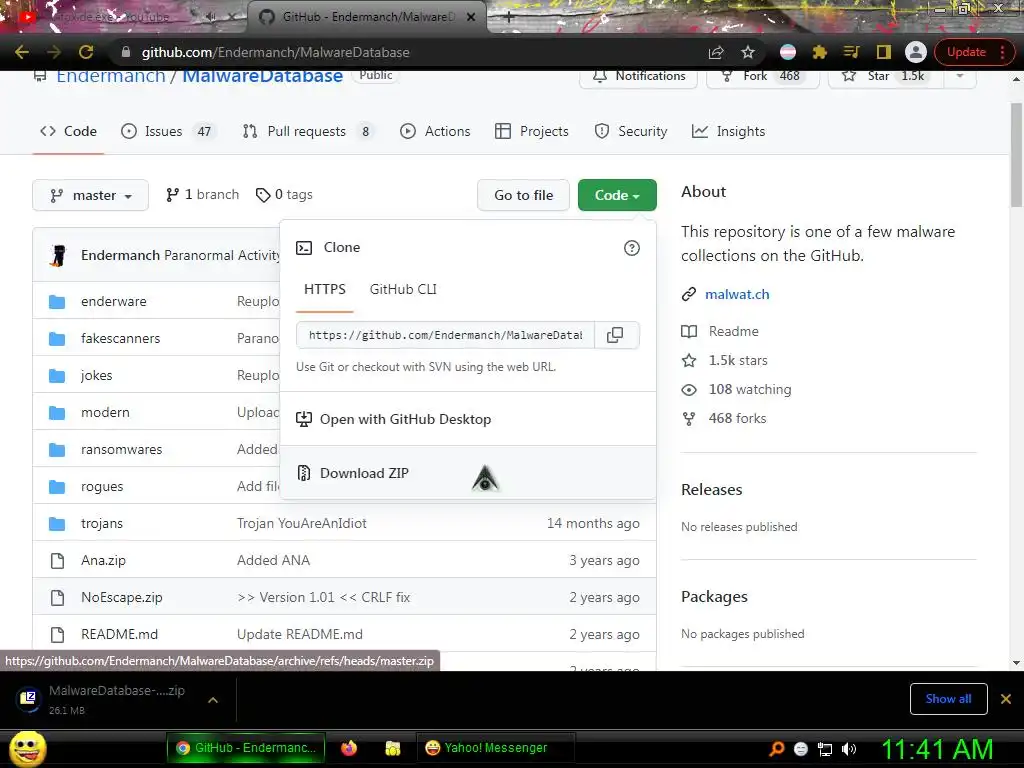Open the Pull requests tab
The height and width of the screenshot is (768, 1024).
click(308, 131)
